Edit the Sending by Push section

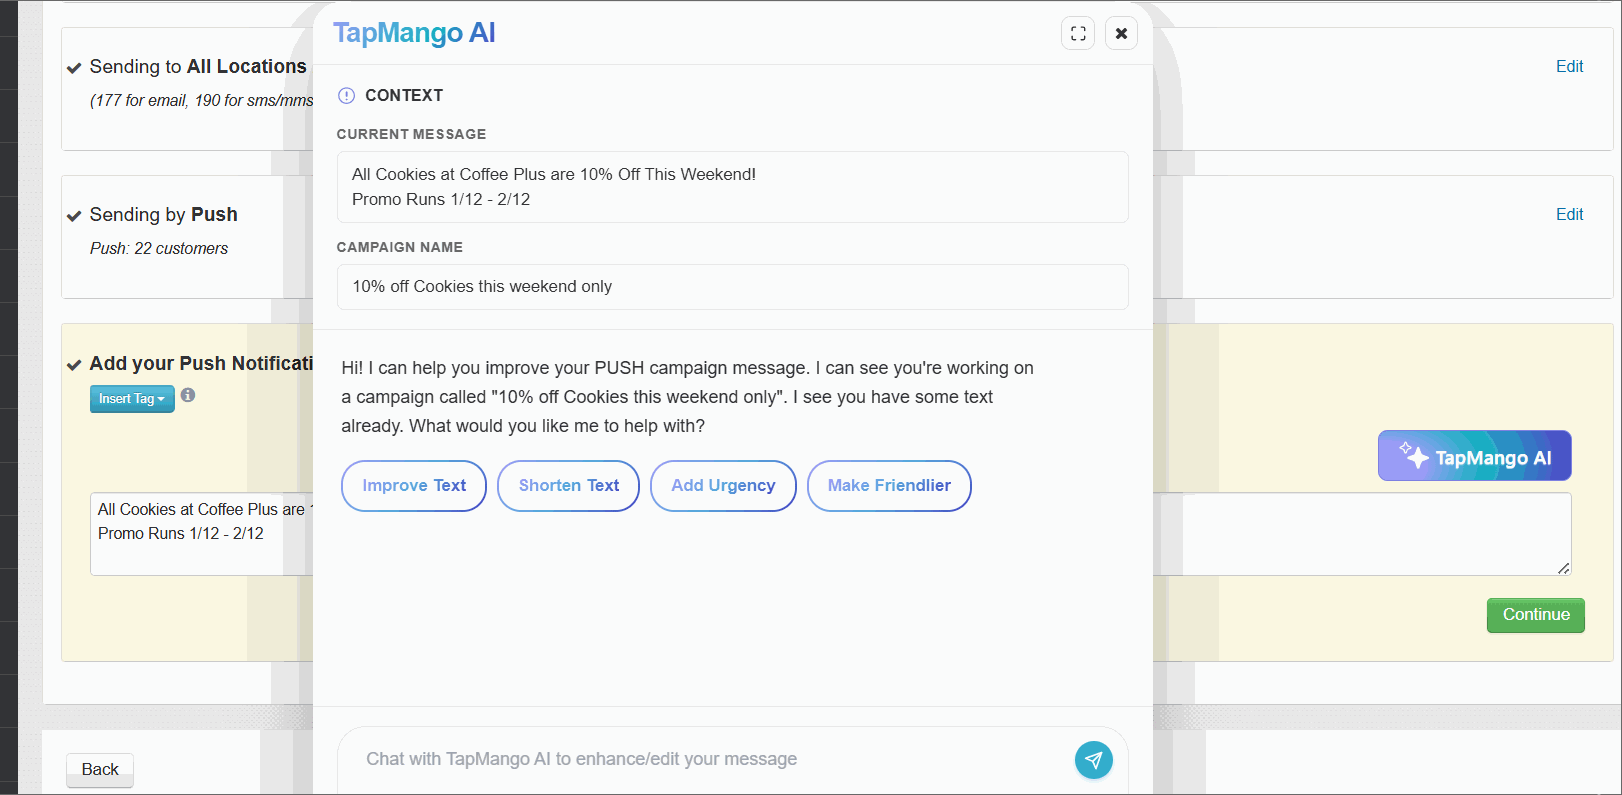(x=1569, y=214)
